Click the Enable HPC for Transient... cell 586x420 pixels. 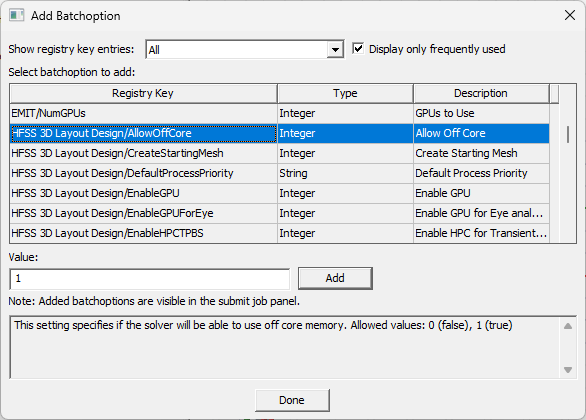pyautogui.click(x=481, y=233)
